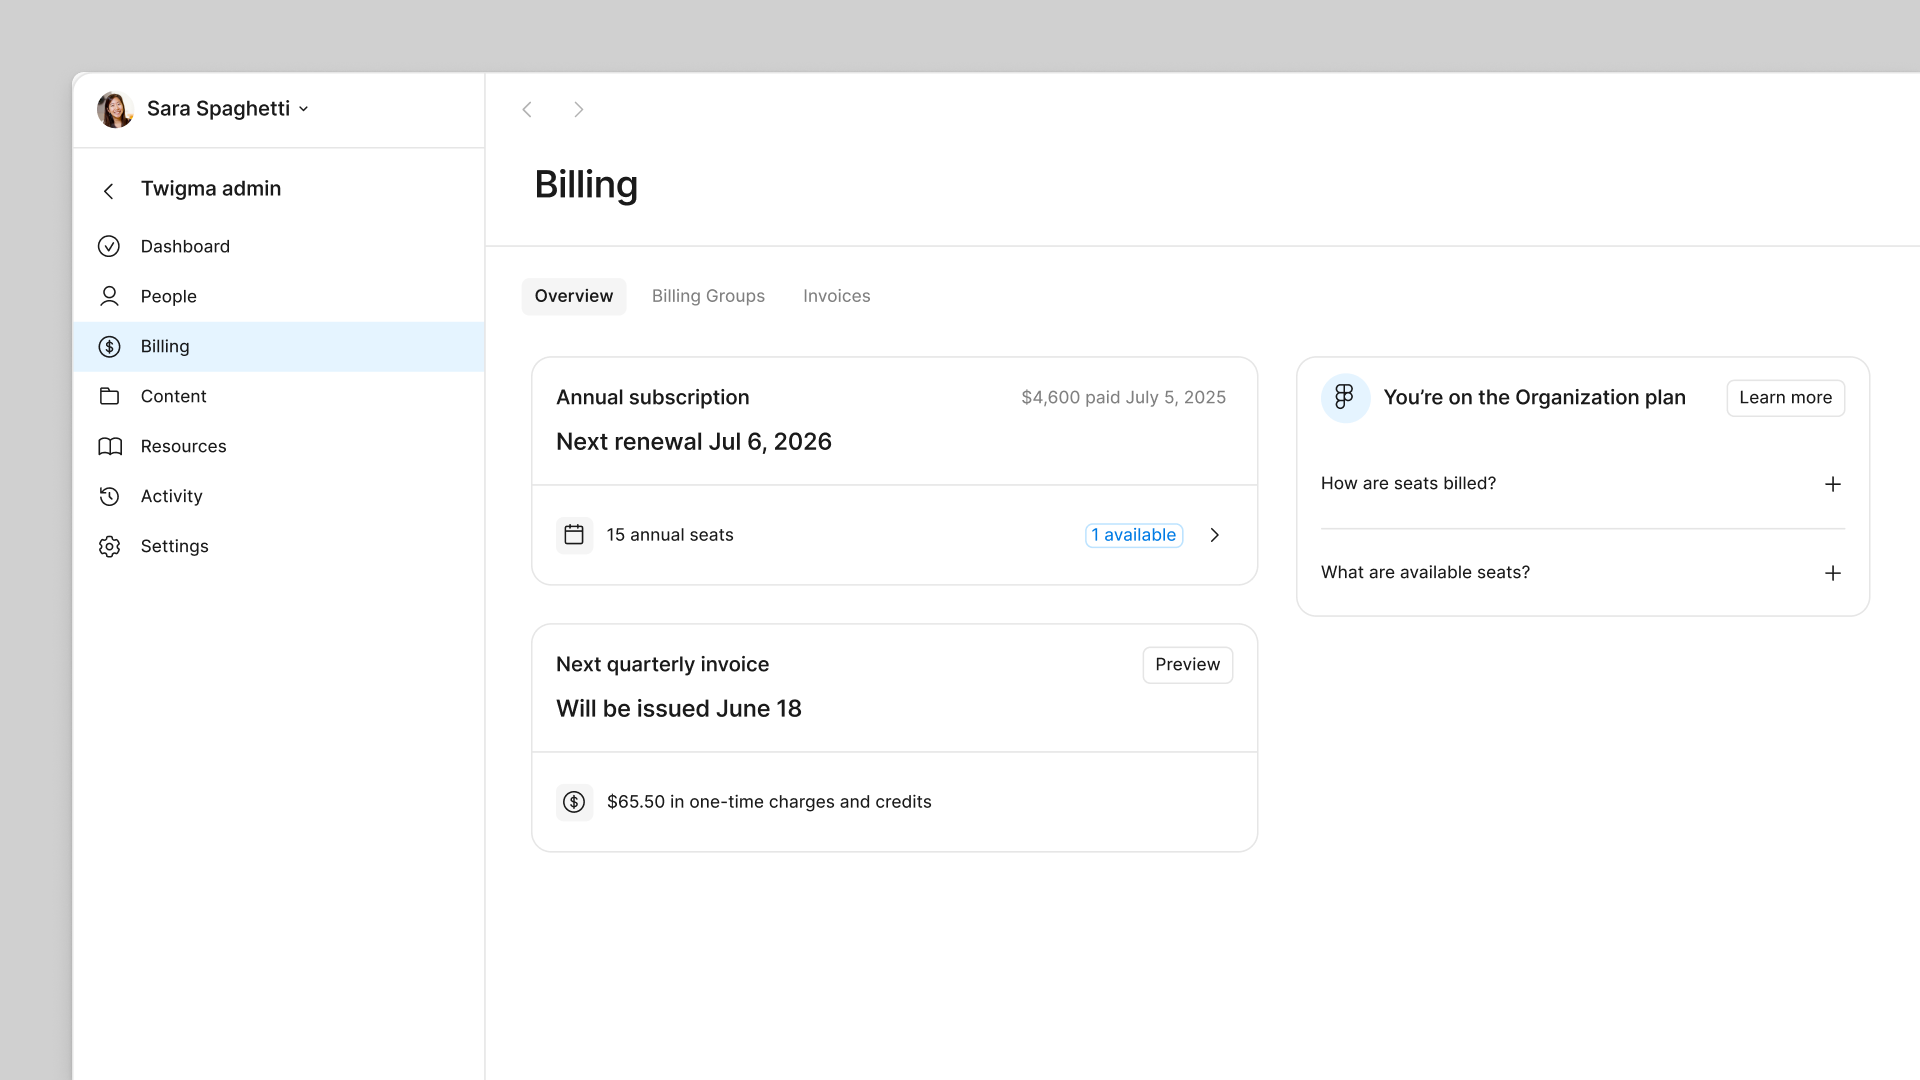Viewport: 1920px width, 1080px height.
Task: Click the Settings gear icon
Action: (x=109, y=546)
